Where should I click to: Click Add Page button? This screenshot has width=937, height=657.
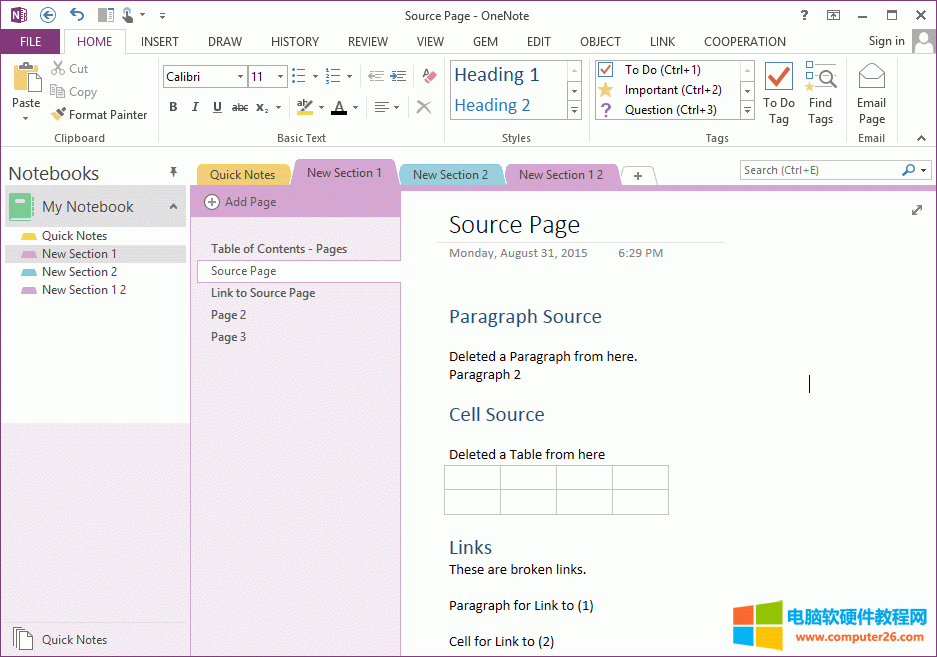click(240, 202)
